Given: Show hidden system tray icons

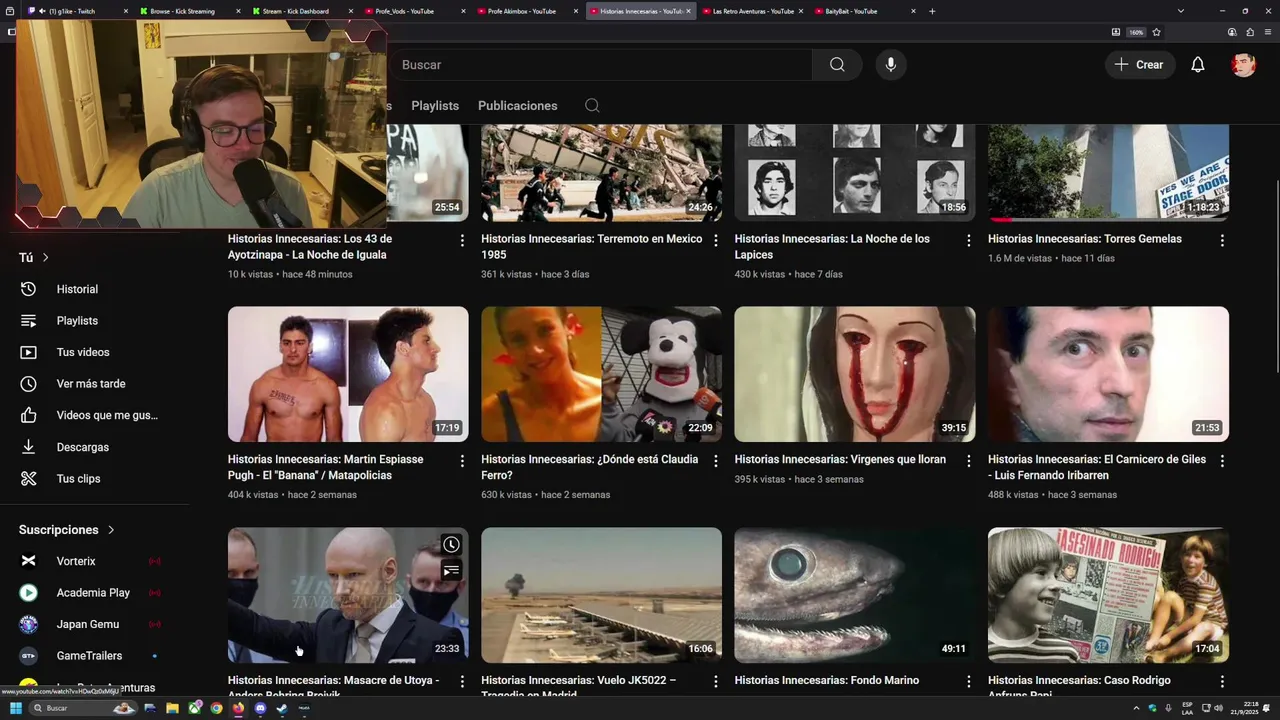Looking at the screenshot, I should 1136,708.
